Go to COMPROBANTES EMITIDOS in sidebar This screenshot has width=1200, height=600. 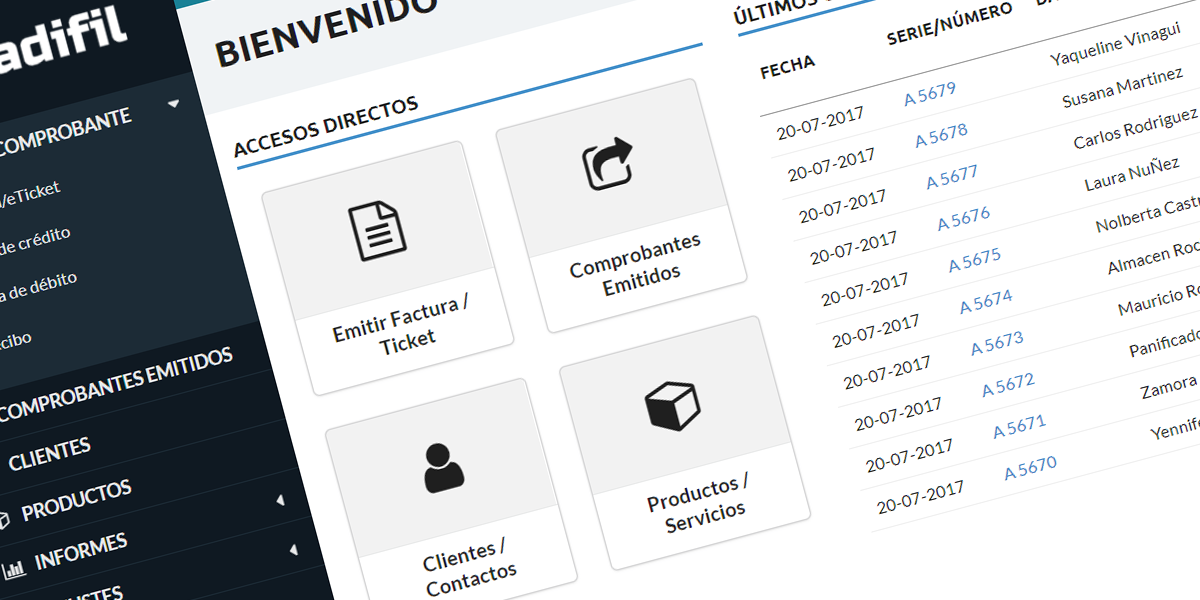pyautogui.click(x=116, y=383)
